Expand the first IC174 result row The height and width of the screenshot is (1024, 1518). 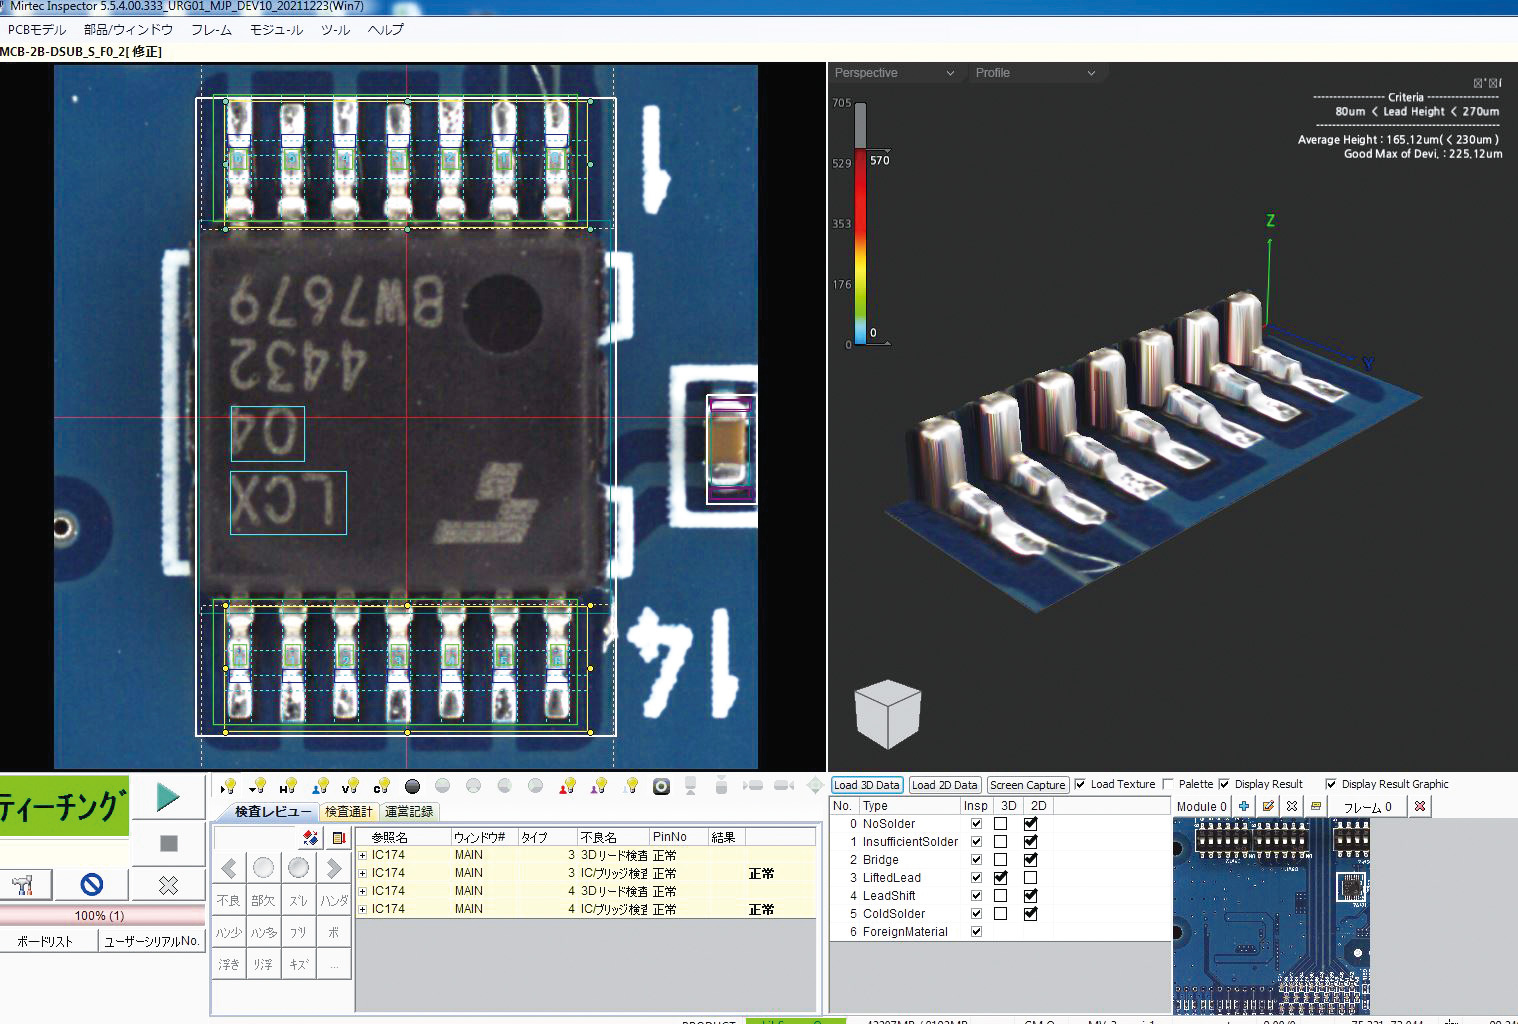(x=363, y=855)
